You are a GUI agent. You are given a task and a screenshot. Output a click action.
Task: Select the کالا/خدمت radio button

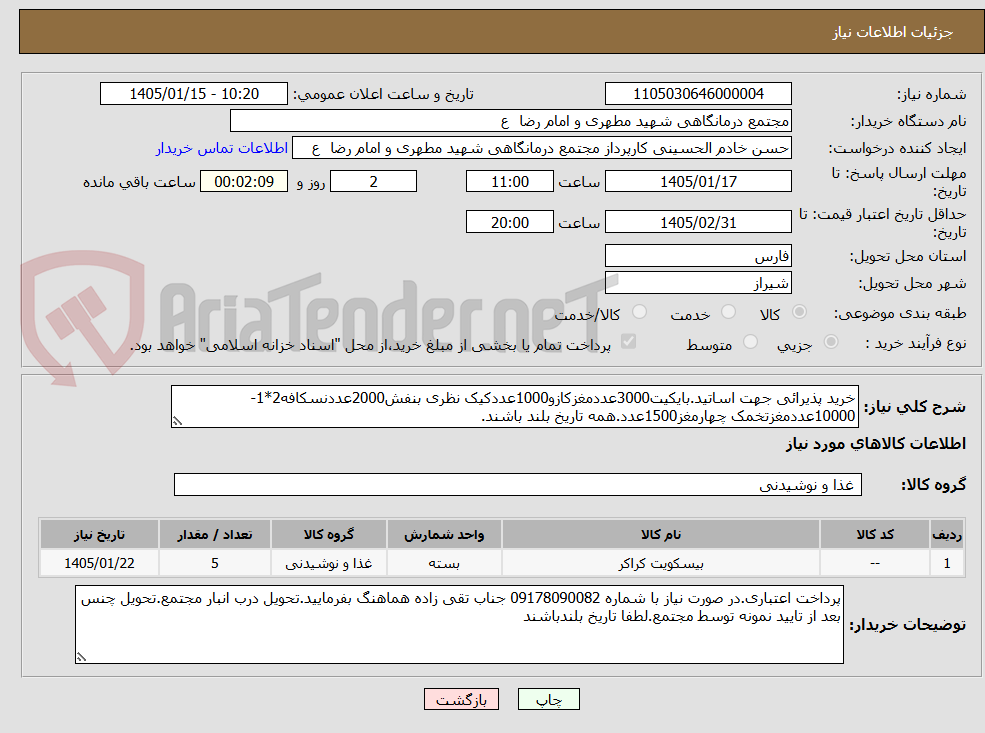(x=639, y=312)
